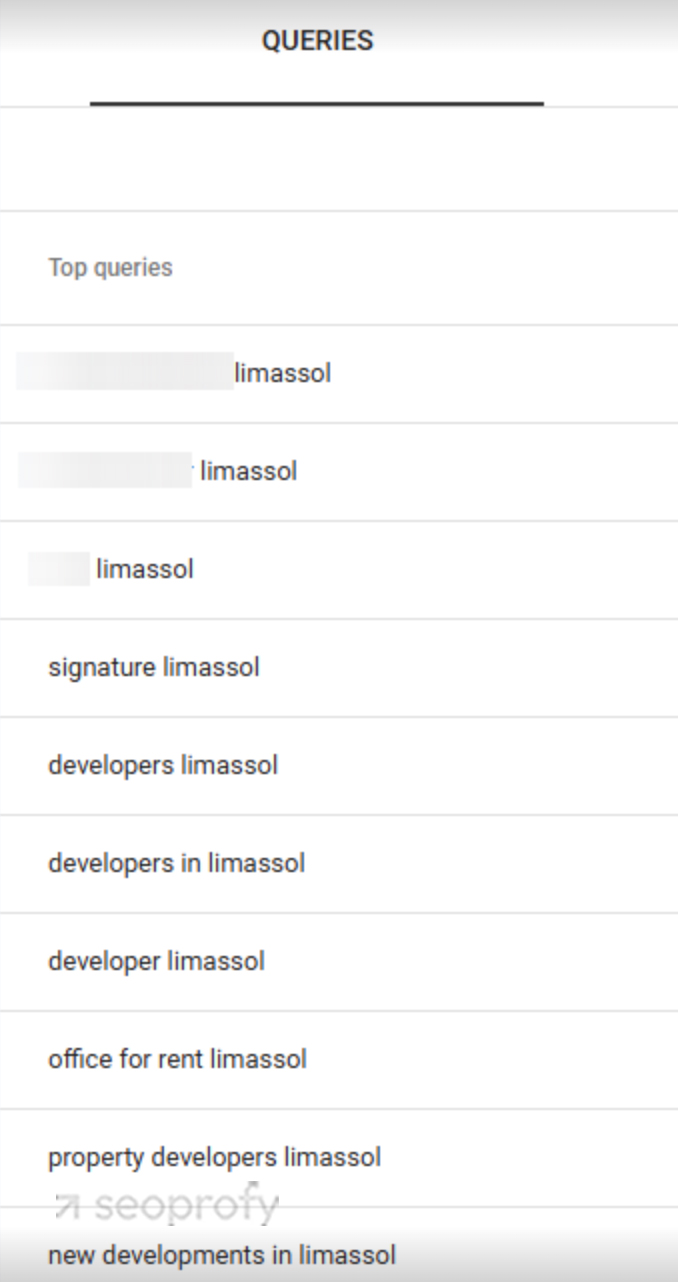Select the second blurred limassol query row
The image size is (678, 1282).
[339, 471]
